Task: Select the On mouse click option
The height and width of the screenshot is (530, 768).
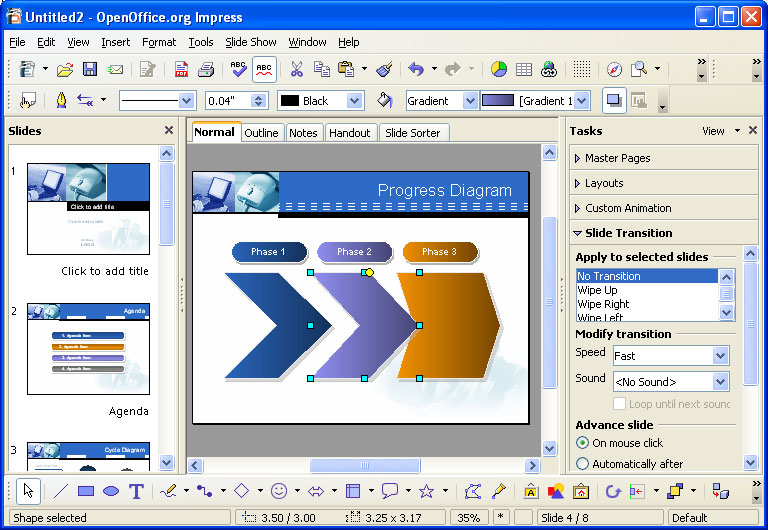Action: tap(583, 442)
